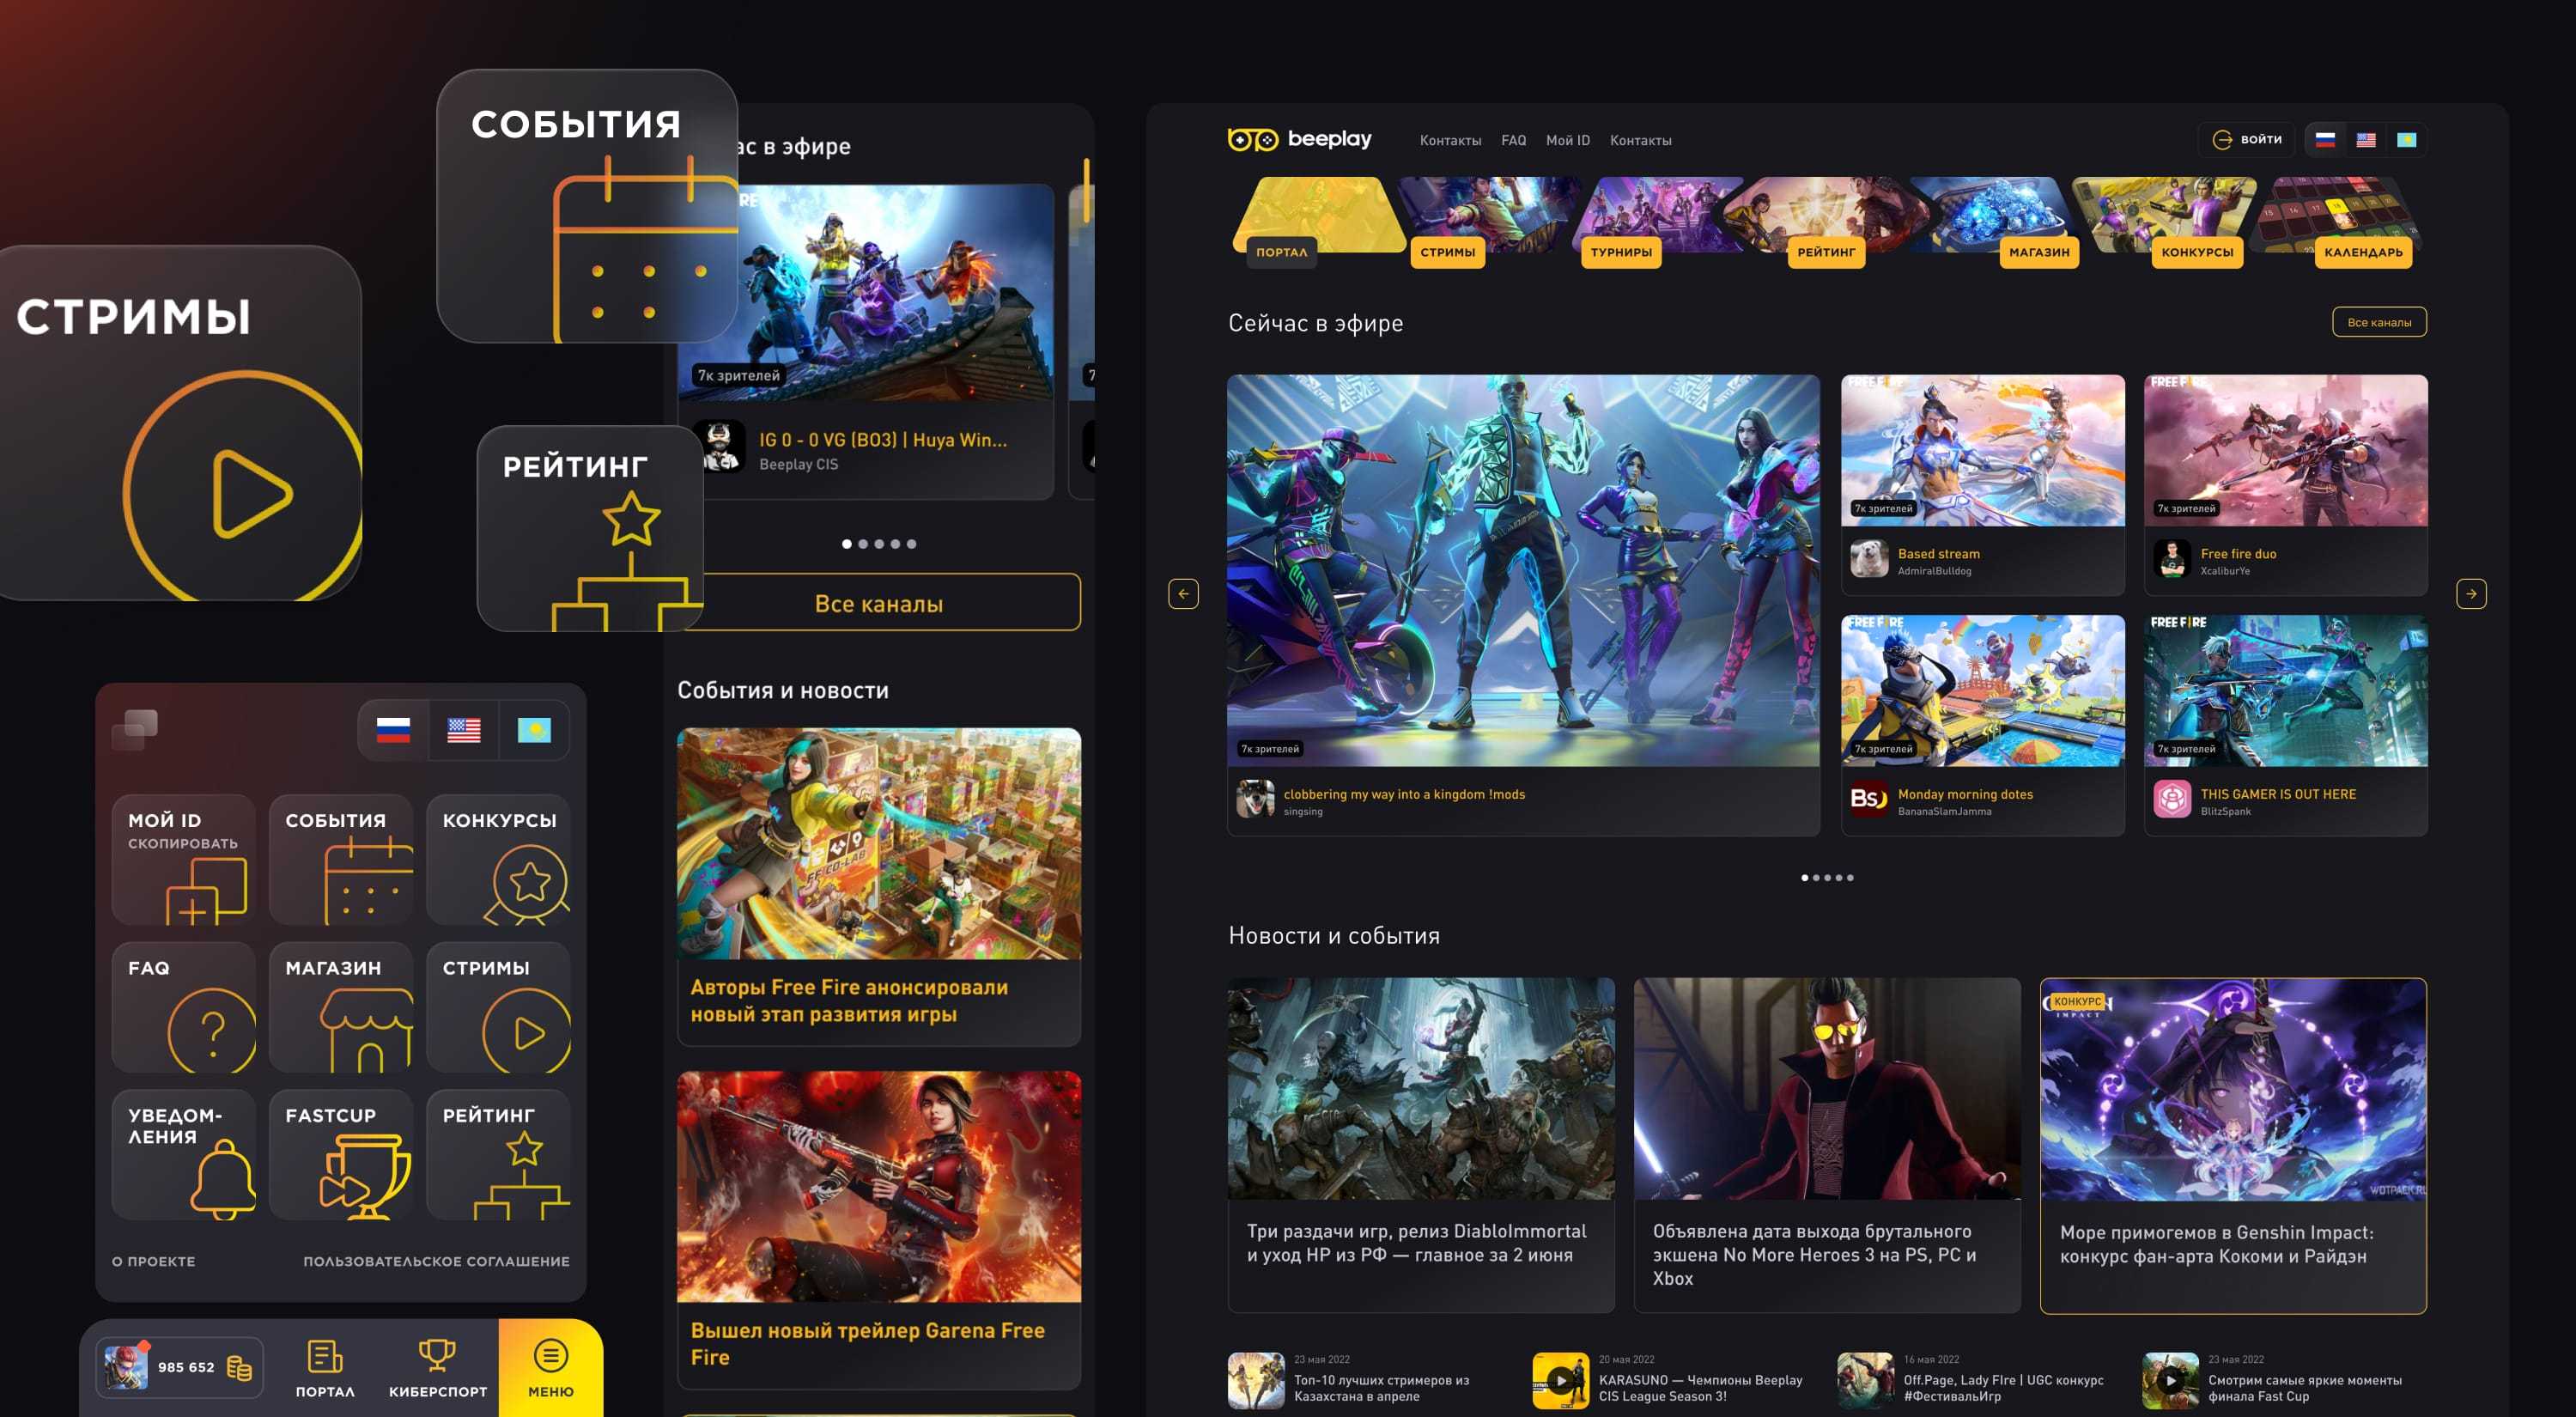Select the ТУРНИРЫ category tab

click(x=1660, y=221)
